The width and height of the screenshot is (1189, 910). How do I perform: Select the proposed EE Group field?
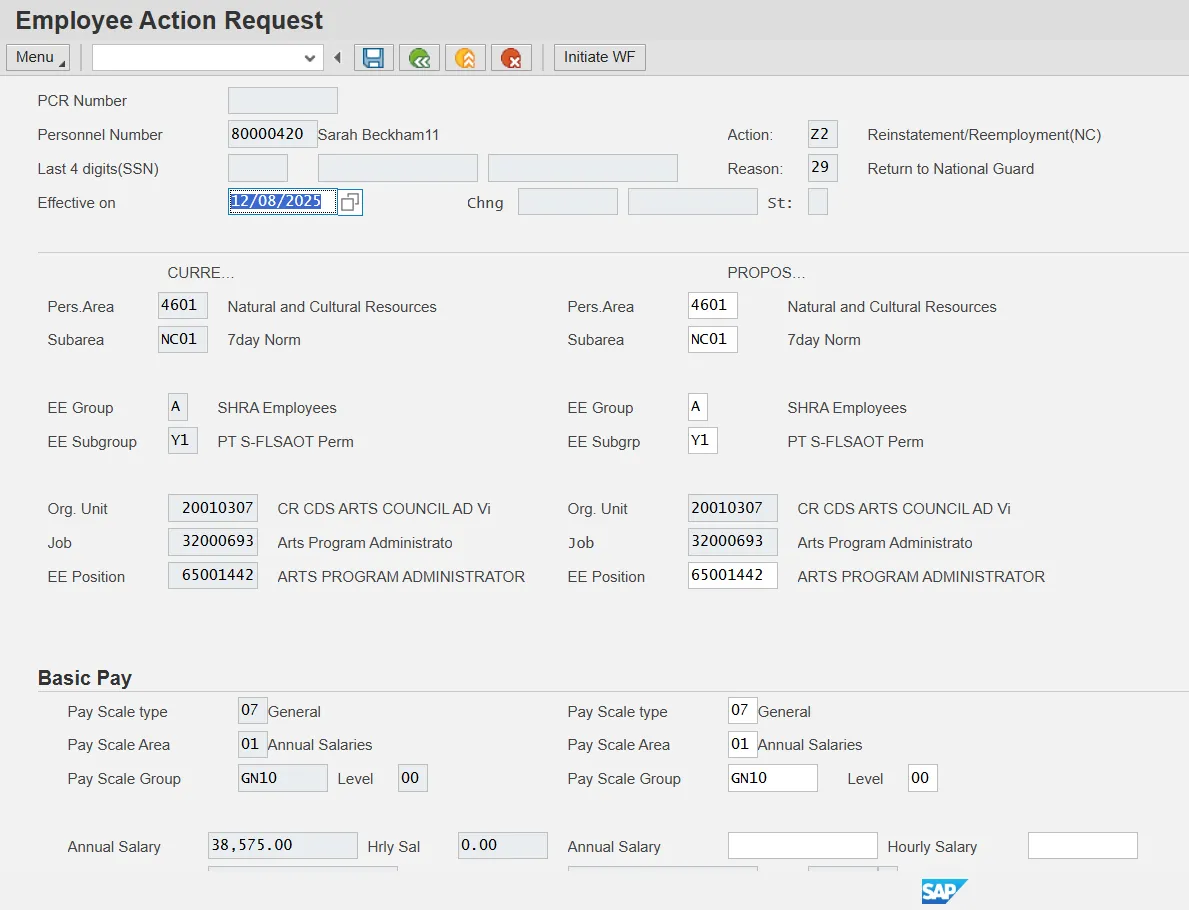(x=697, y=407)
